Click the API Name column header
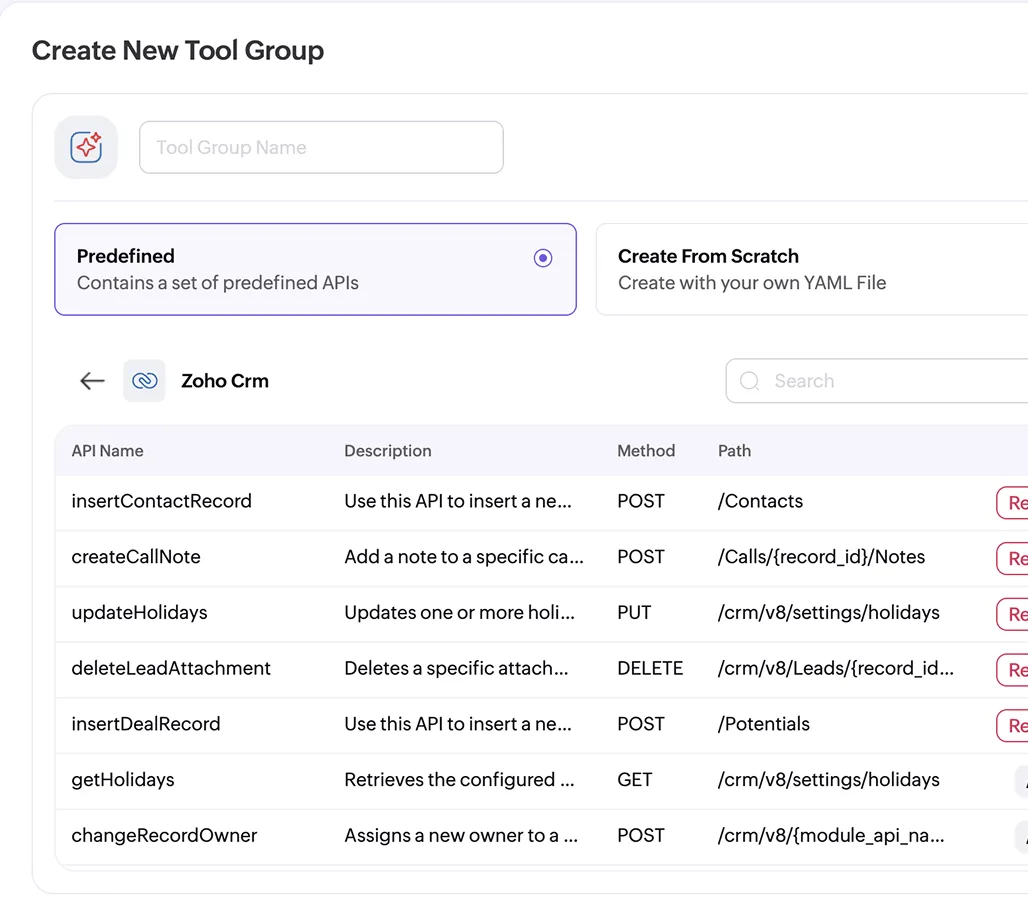The height and width of the screenshot is (910, 1028). click(x=108, y=451)
